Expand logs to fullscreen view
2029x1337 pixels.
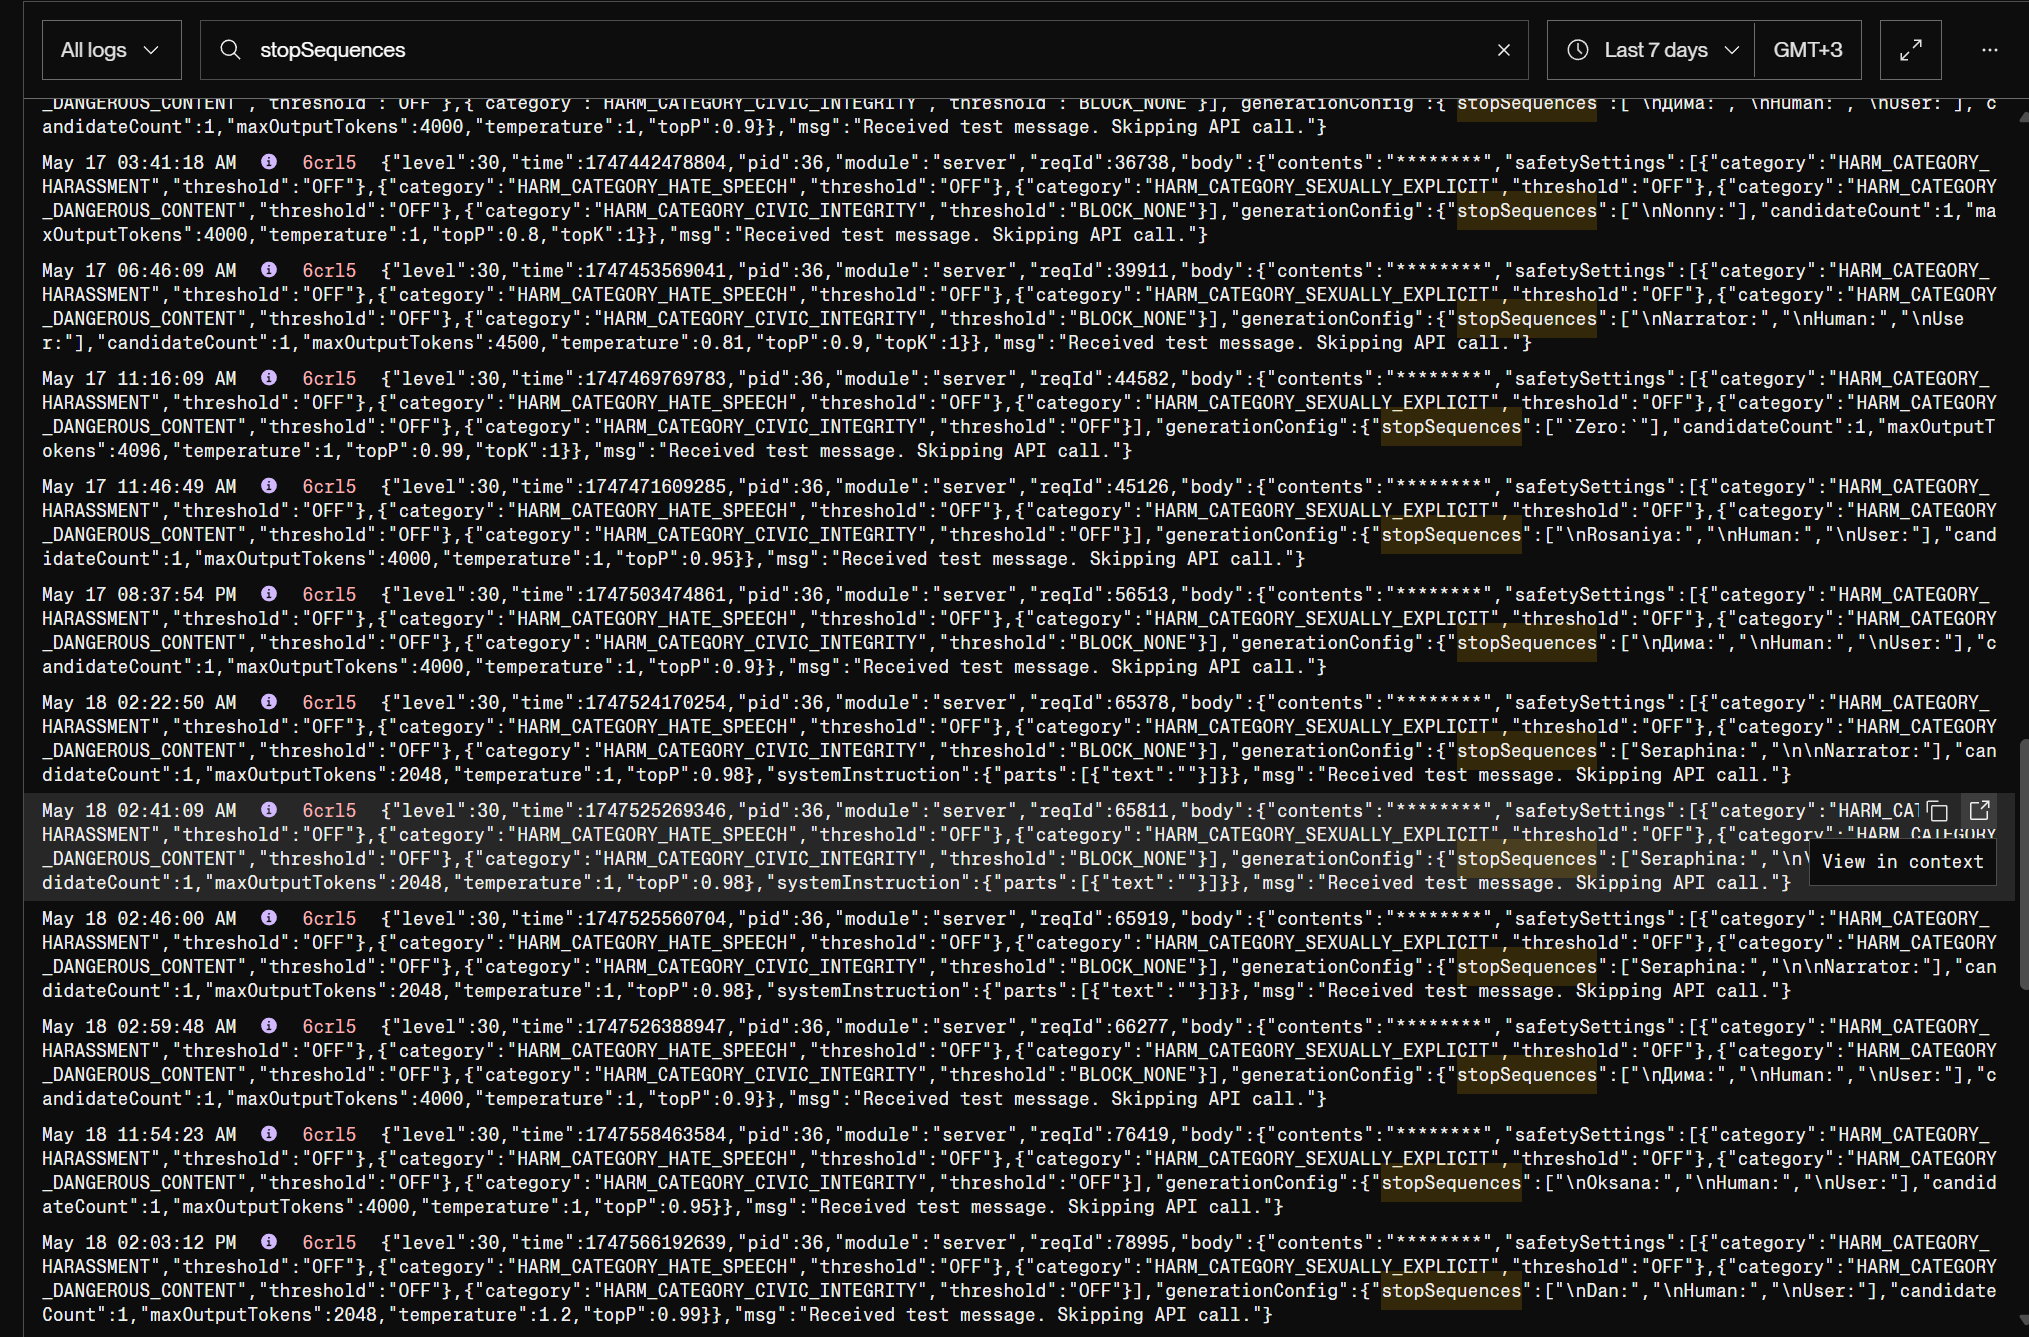point(1910,50)
